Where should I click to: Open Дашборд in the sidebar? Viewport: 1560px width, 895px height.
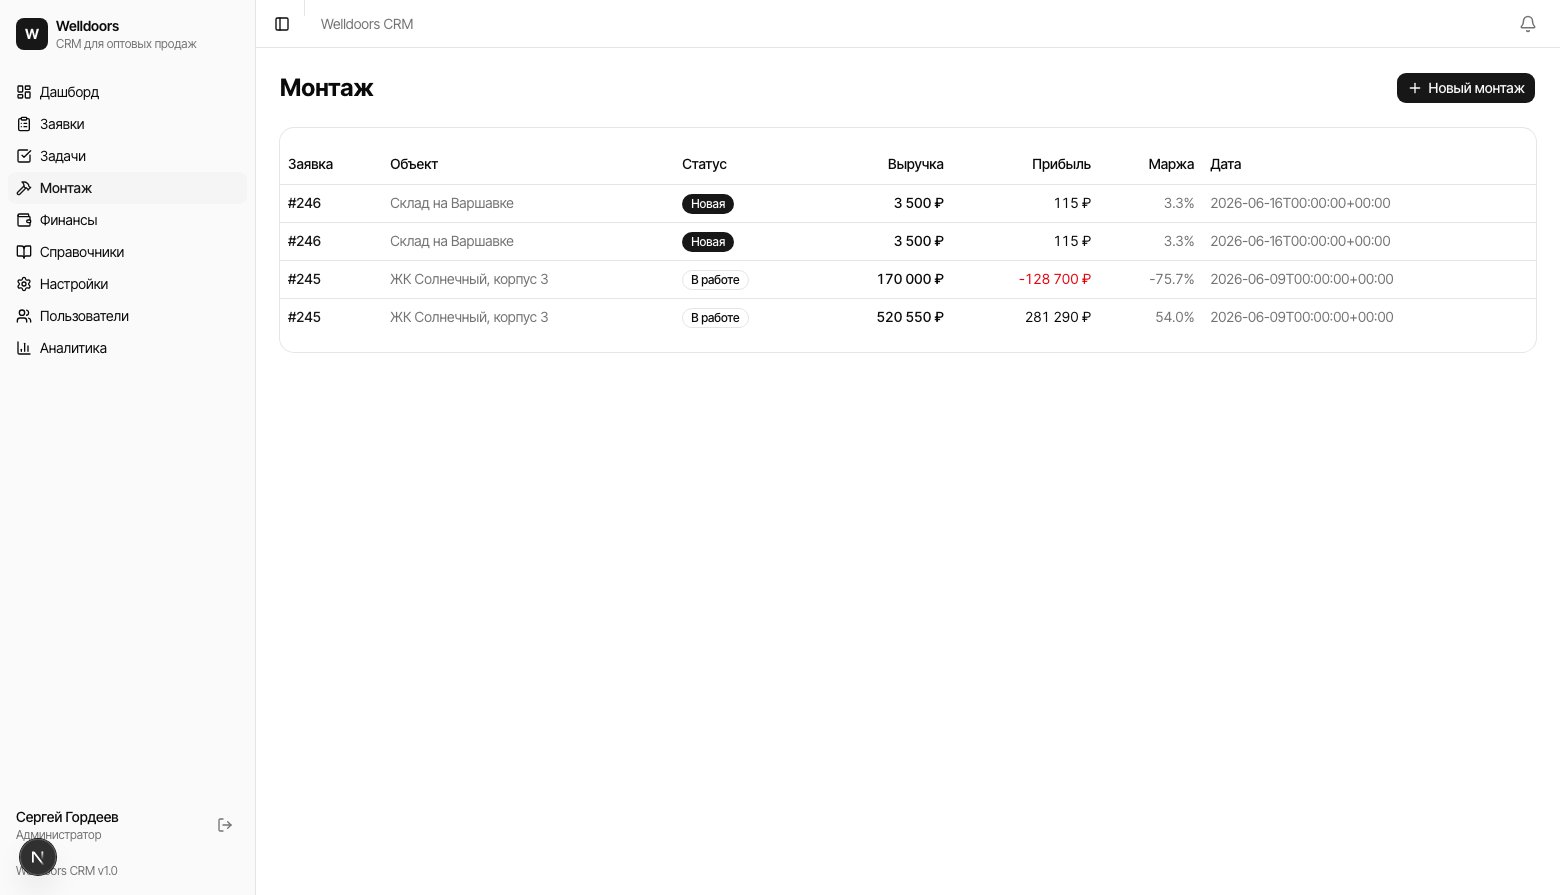pos(127,92)
